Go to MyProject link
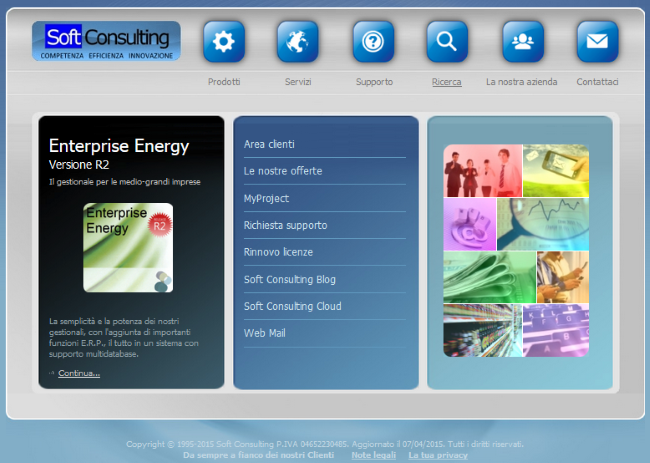 (x=267, y=199)
